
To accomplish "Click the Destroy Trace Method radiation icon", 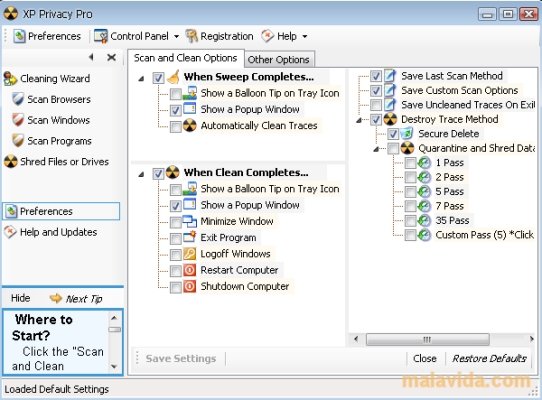I will click(x=391, y=119).
